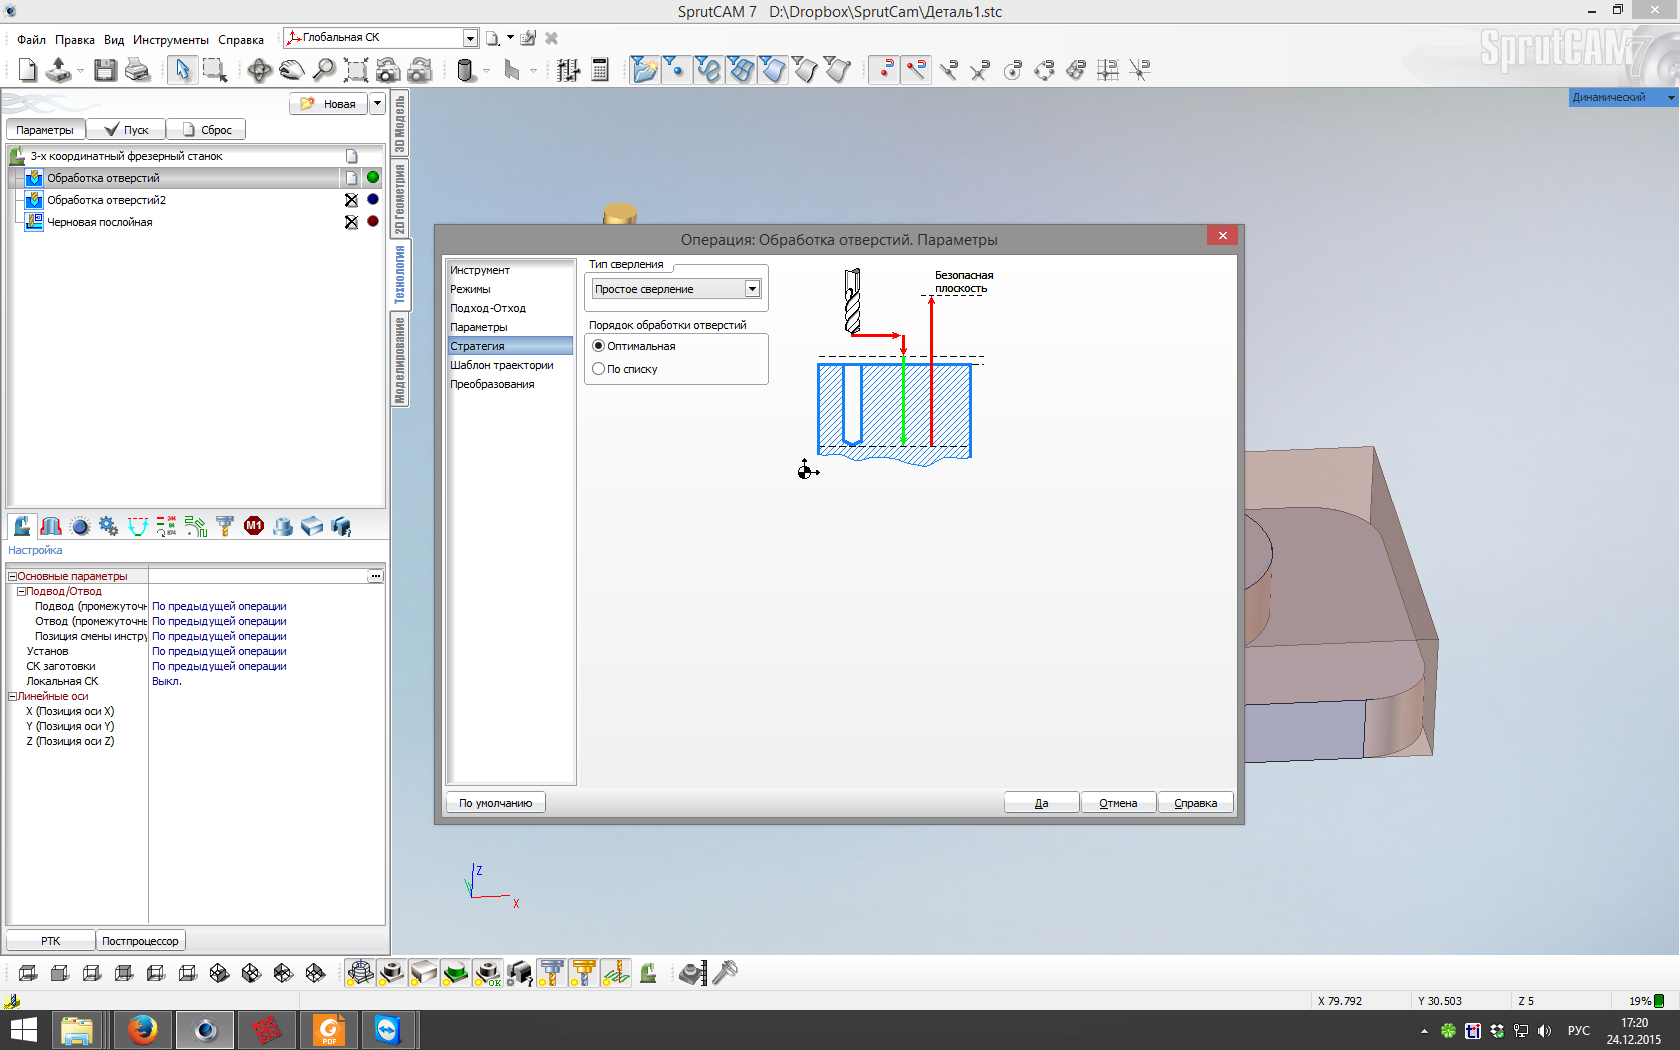
Task: Click the Print icon in toolbar
Action: 137,70
